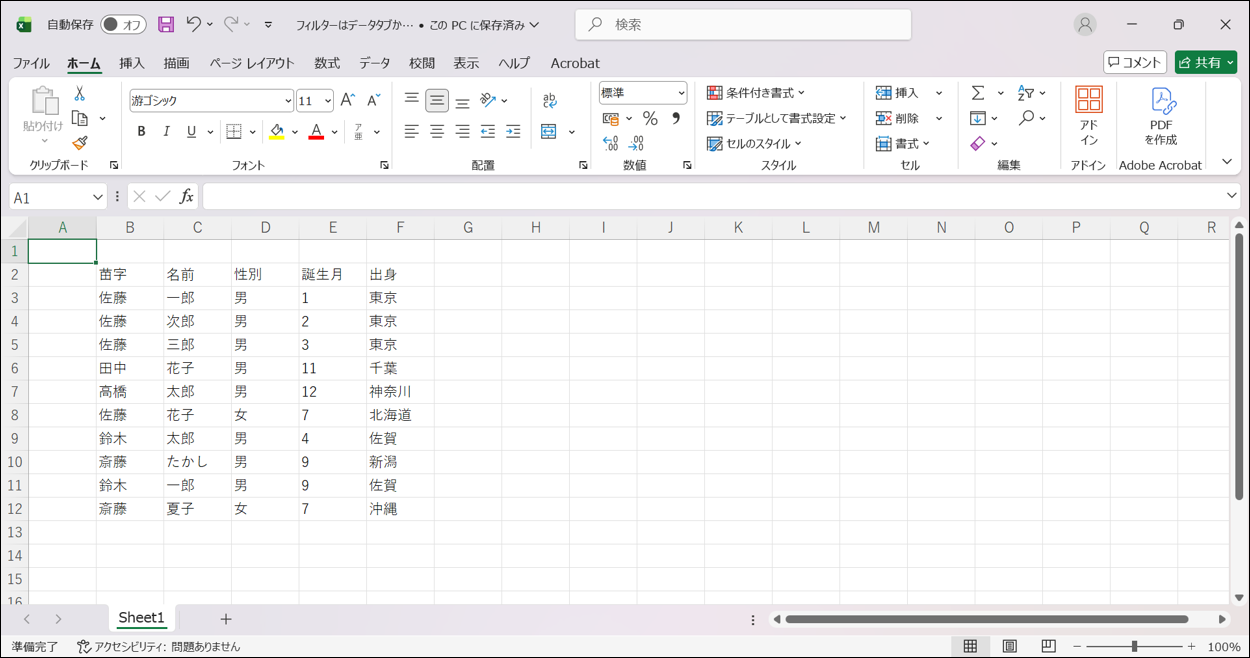Open the Data ribbon tab
This screenshot has width=1250, height=658.
(375, 63)
